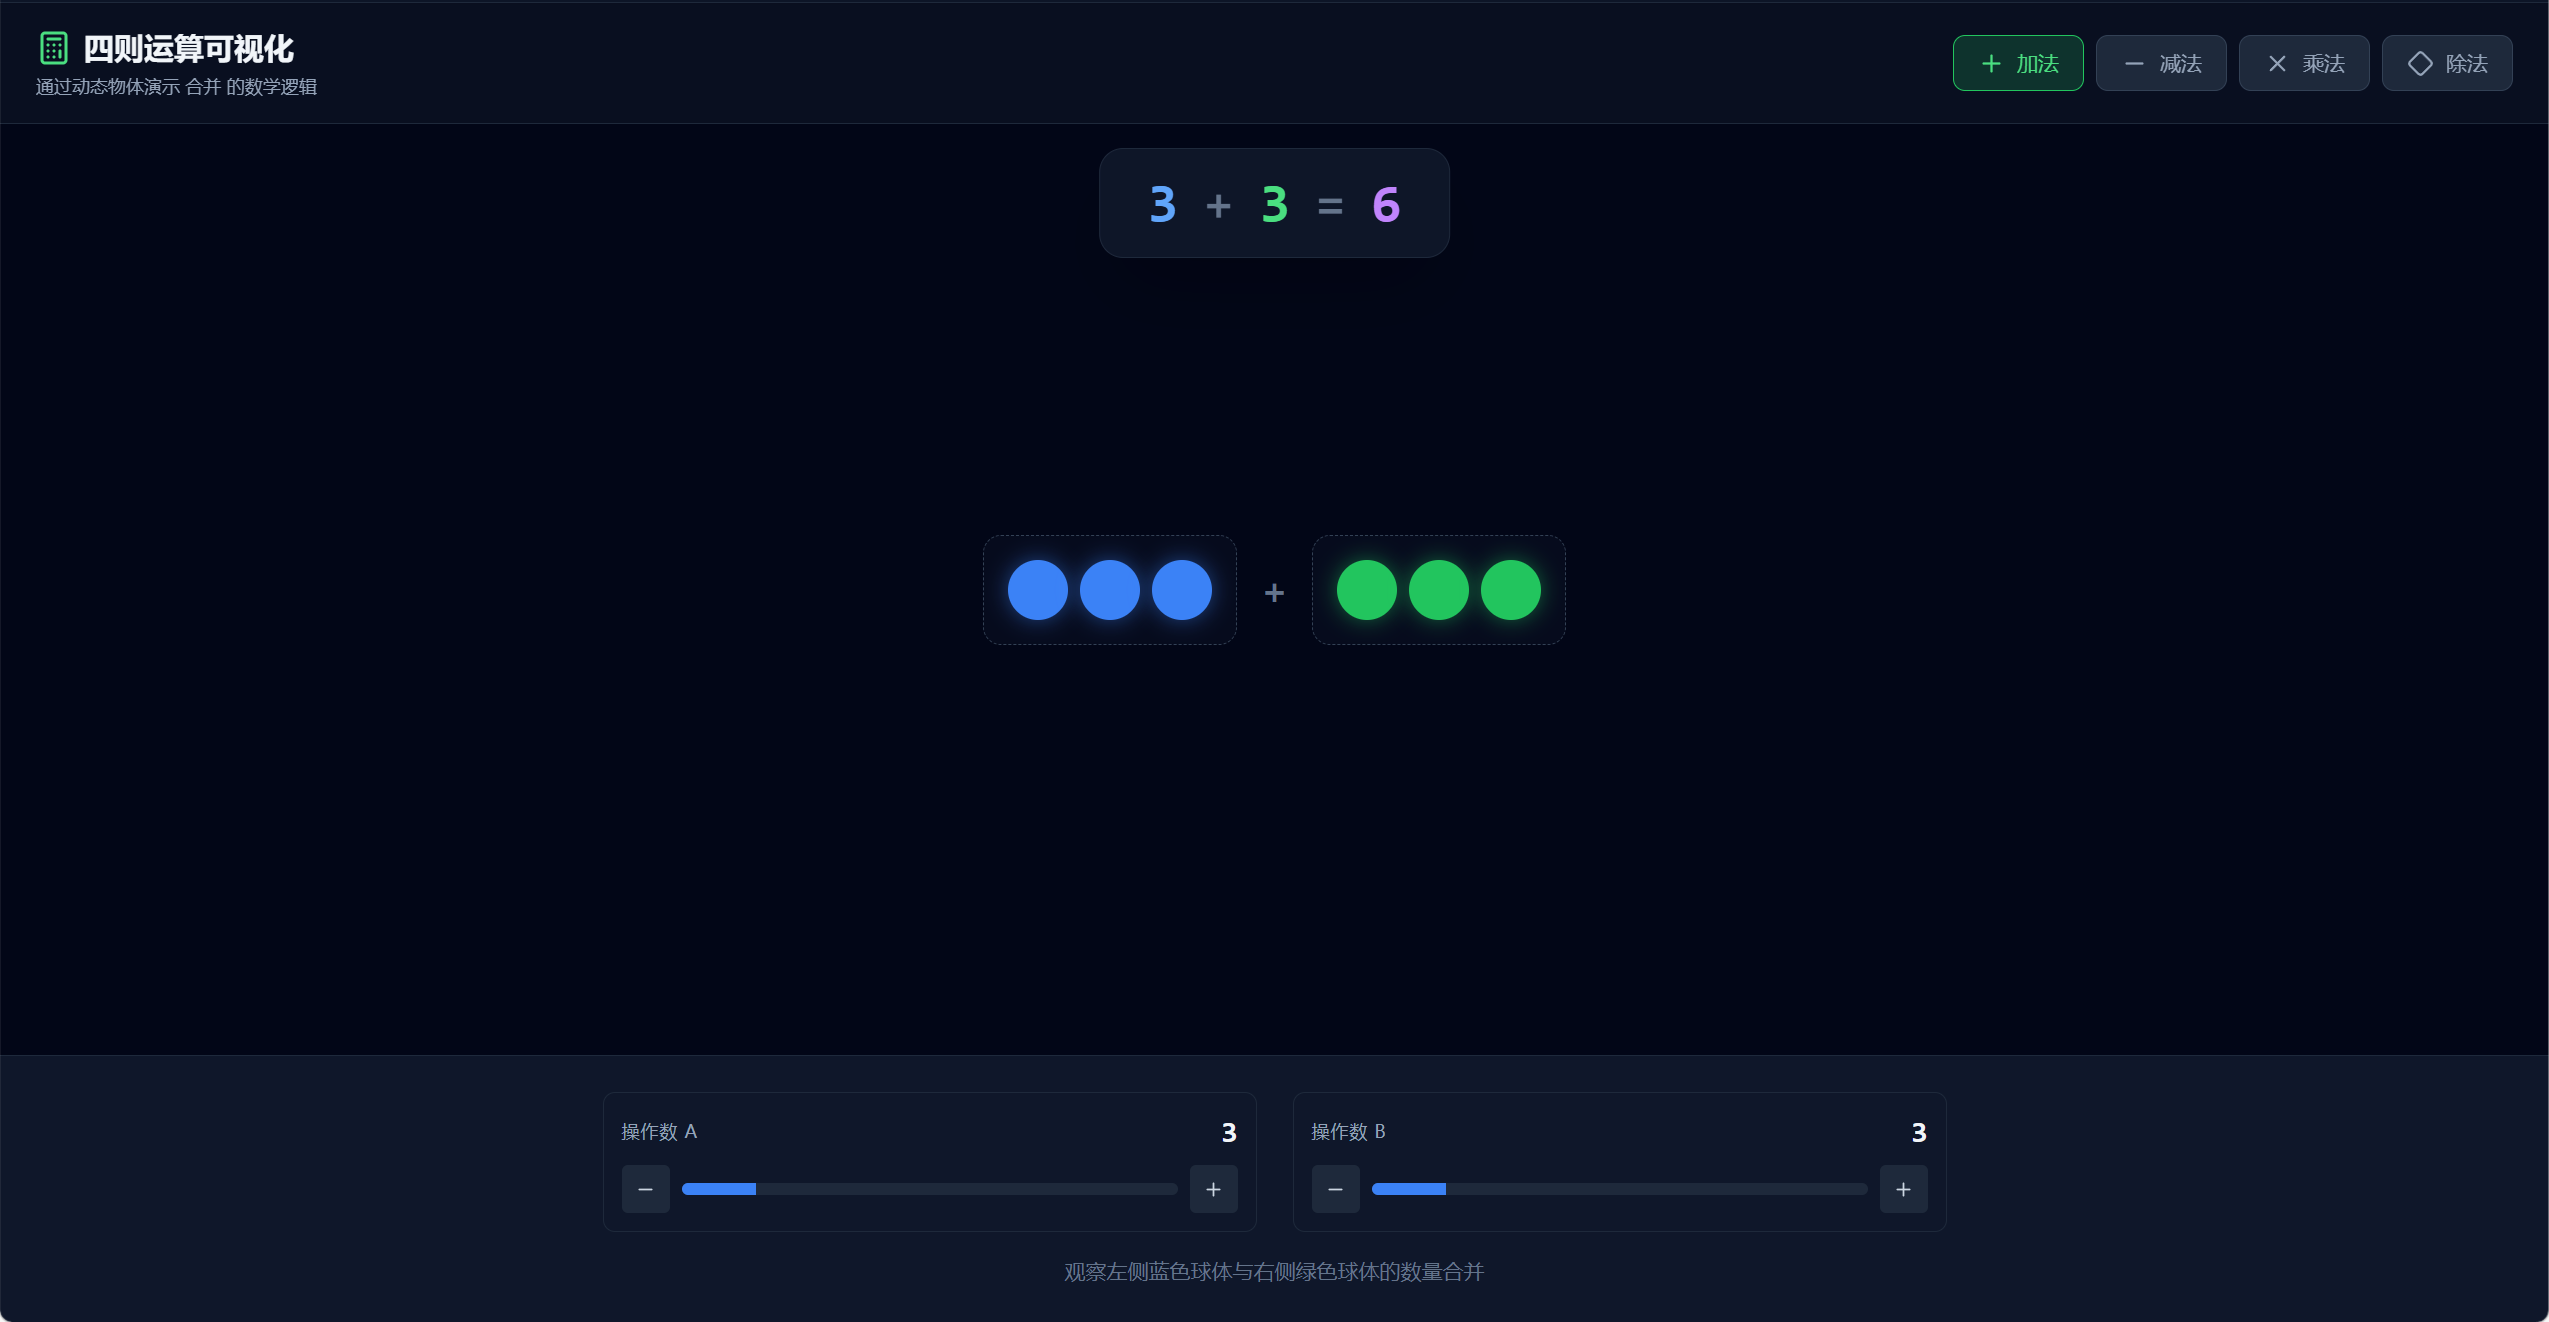Select the 除法 division tab

pos(2446,63)
